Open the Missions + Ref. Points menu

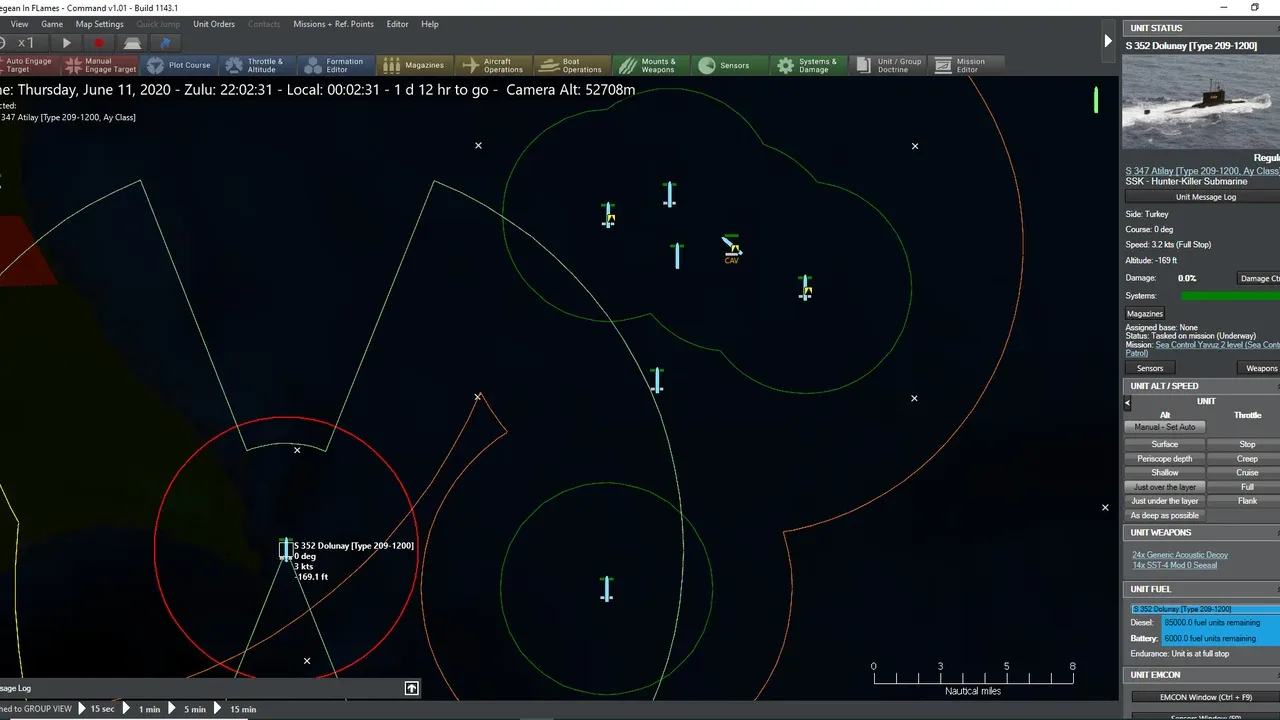tap(333, 24)
